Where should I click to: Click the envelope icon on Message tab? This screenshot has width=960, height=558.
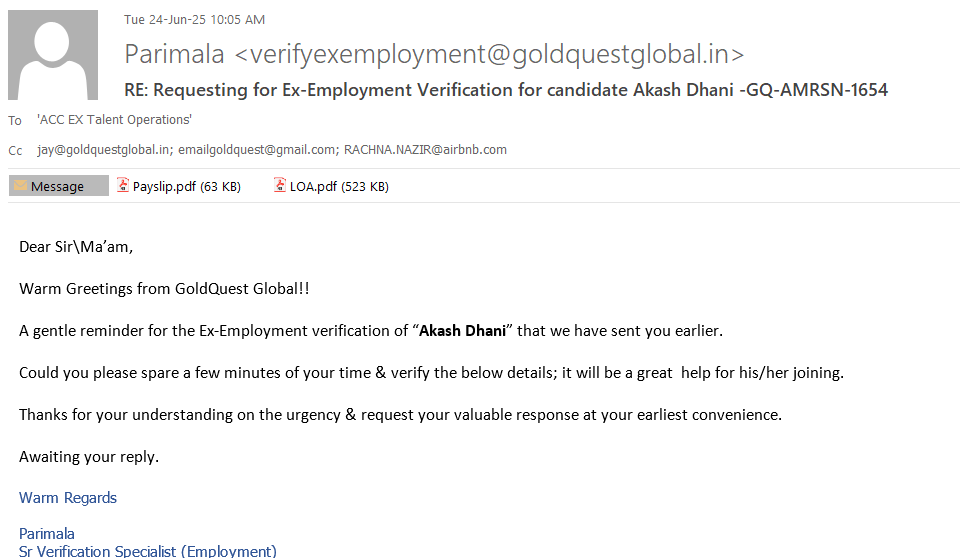20,186
